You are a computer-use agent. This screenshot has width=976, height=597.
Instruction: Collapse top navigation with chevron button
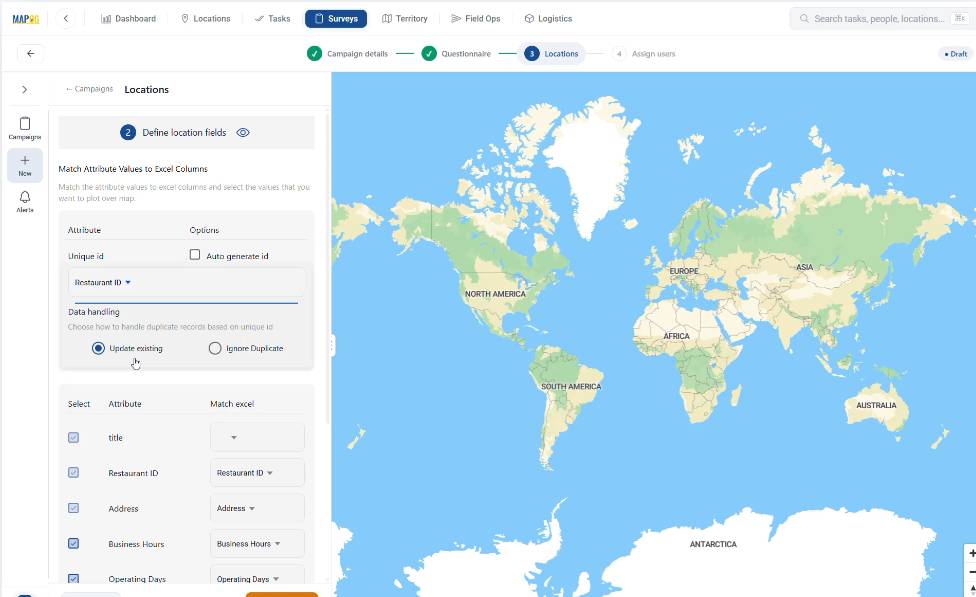66,19
